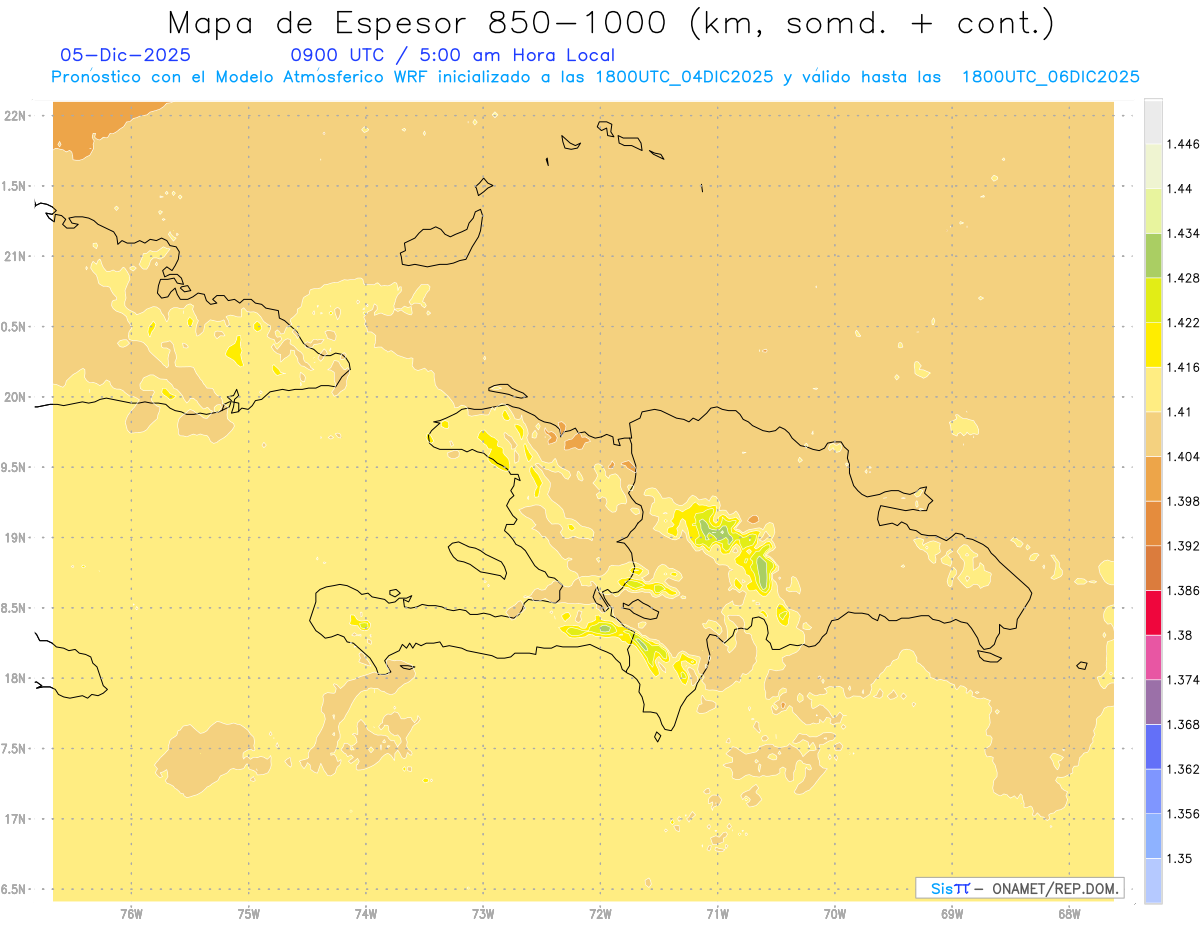Click the '0900 UTC / 5:00 am Hora Local' time label

coord(453,56)
